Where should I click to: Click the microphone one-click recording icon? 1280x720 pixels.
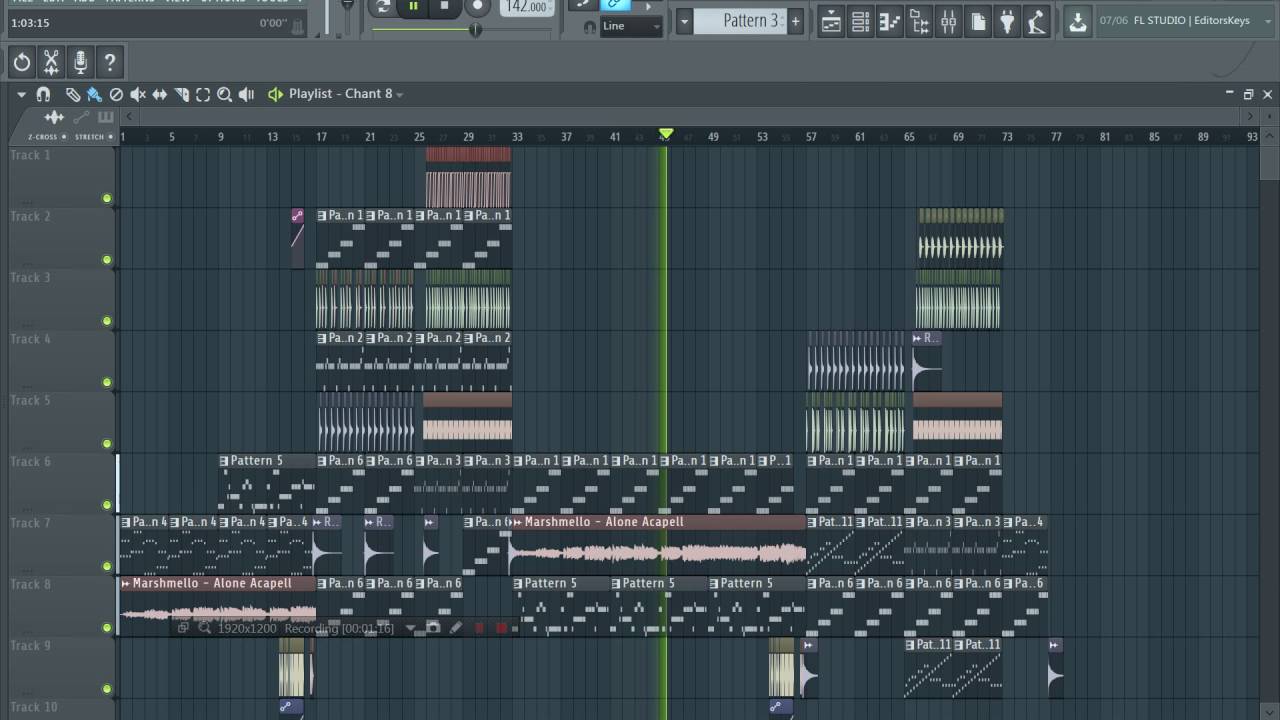(80, 63)
